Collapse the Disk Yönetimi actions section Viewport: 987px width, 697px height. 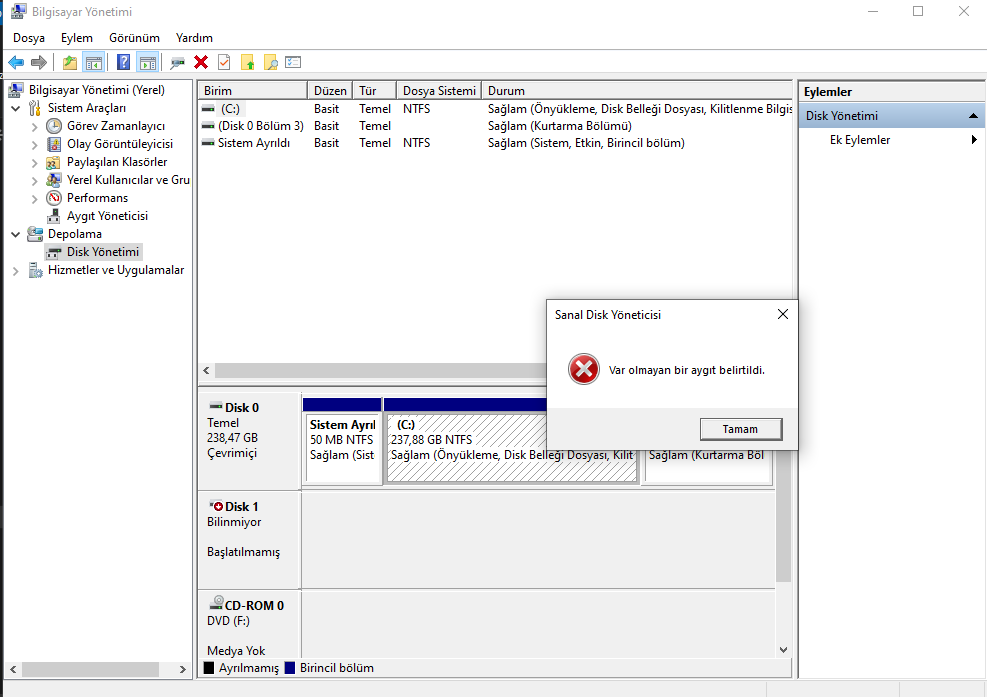973,116
